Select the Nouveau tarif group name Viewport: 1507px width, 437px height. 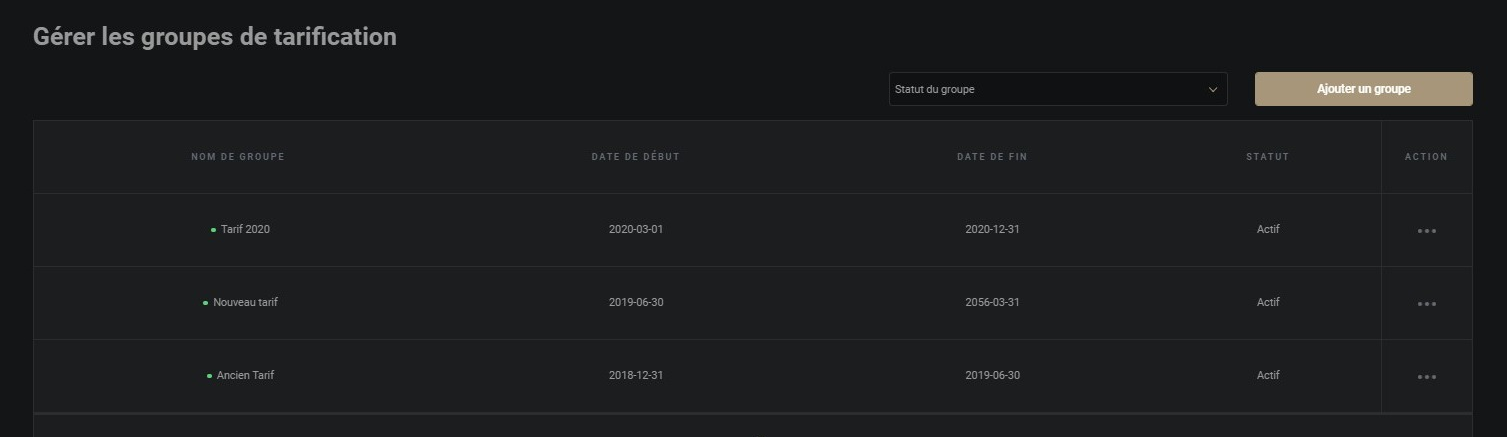click(x=245, y=302)
